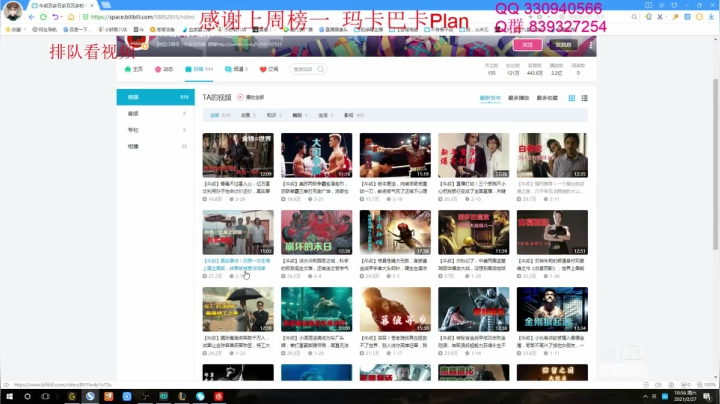Open the three-dot more menu on profile banner
720x404 pixels.
coord(591,45)
